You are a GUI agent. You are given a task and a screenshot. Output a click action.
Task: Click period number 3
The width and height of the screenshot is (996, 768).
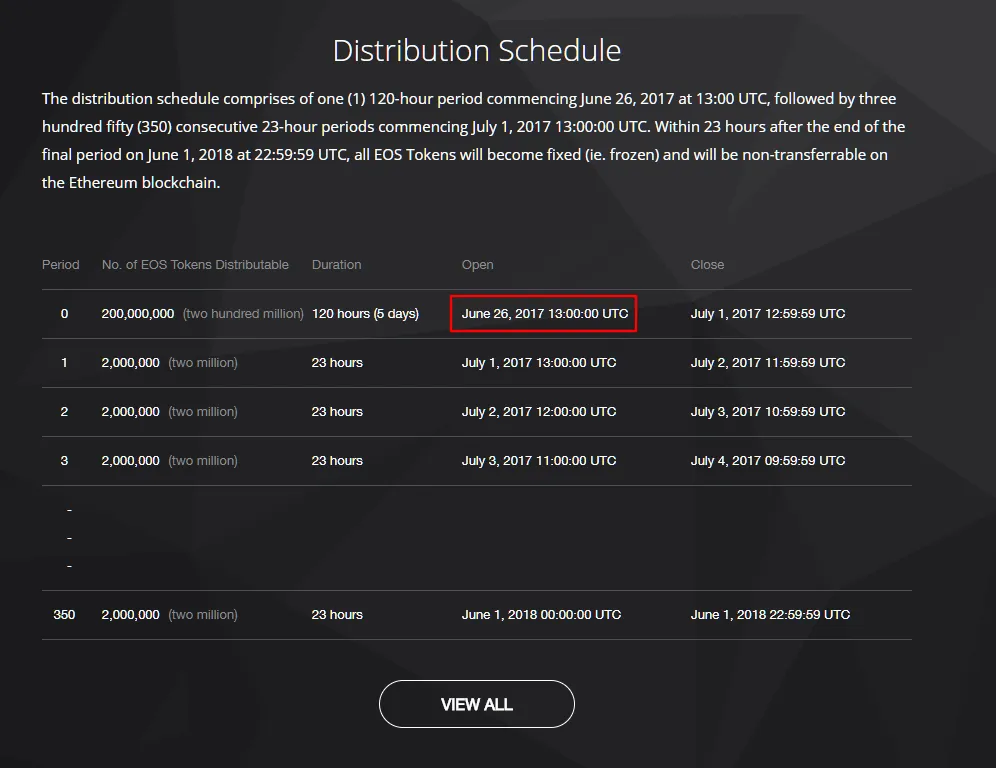(x=64, y=461)
